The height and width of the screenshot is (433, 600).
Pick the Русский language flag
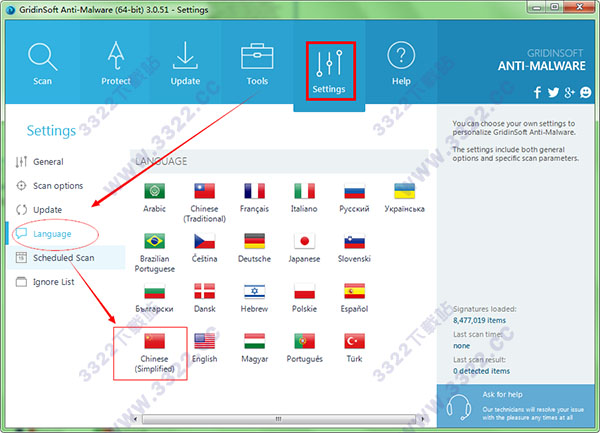click(x=354, y=191)
